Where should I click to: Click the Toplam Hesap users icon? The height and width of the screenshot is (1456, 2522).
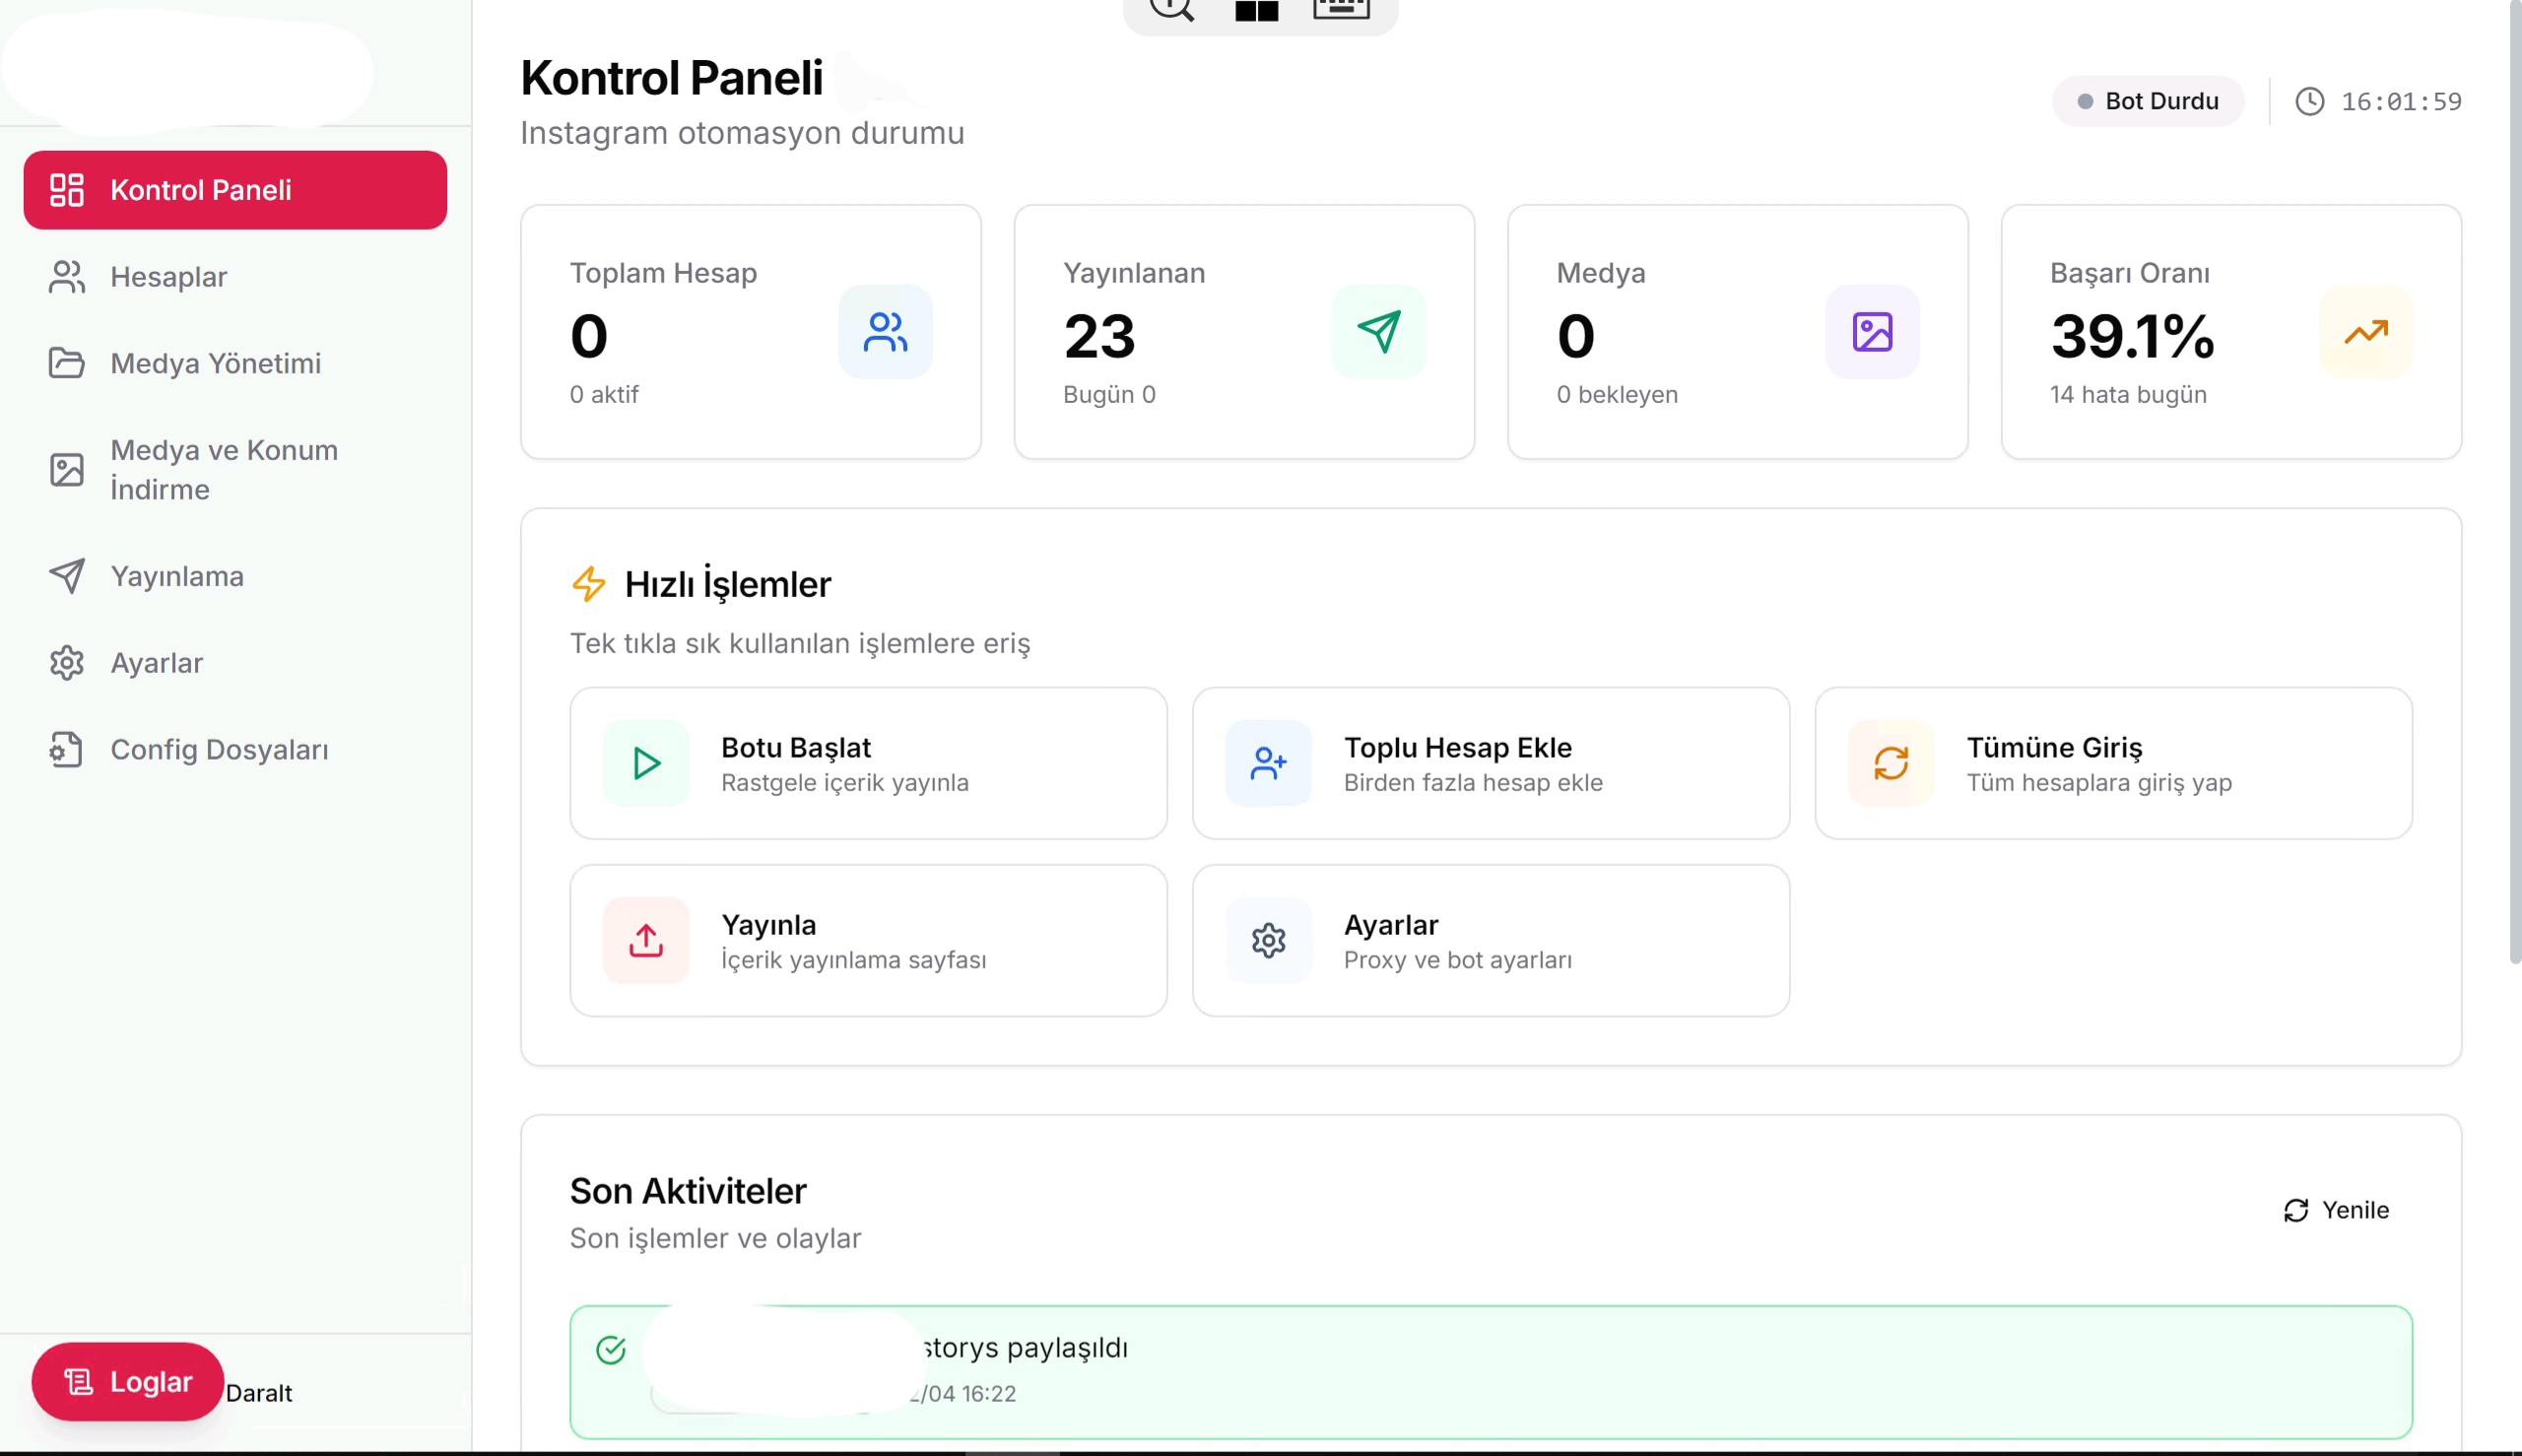point(885,332)
